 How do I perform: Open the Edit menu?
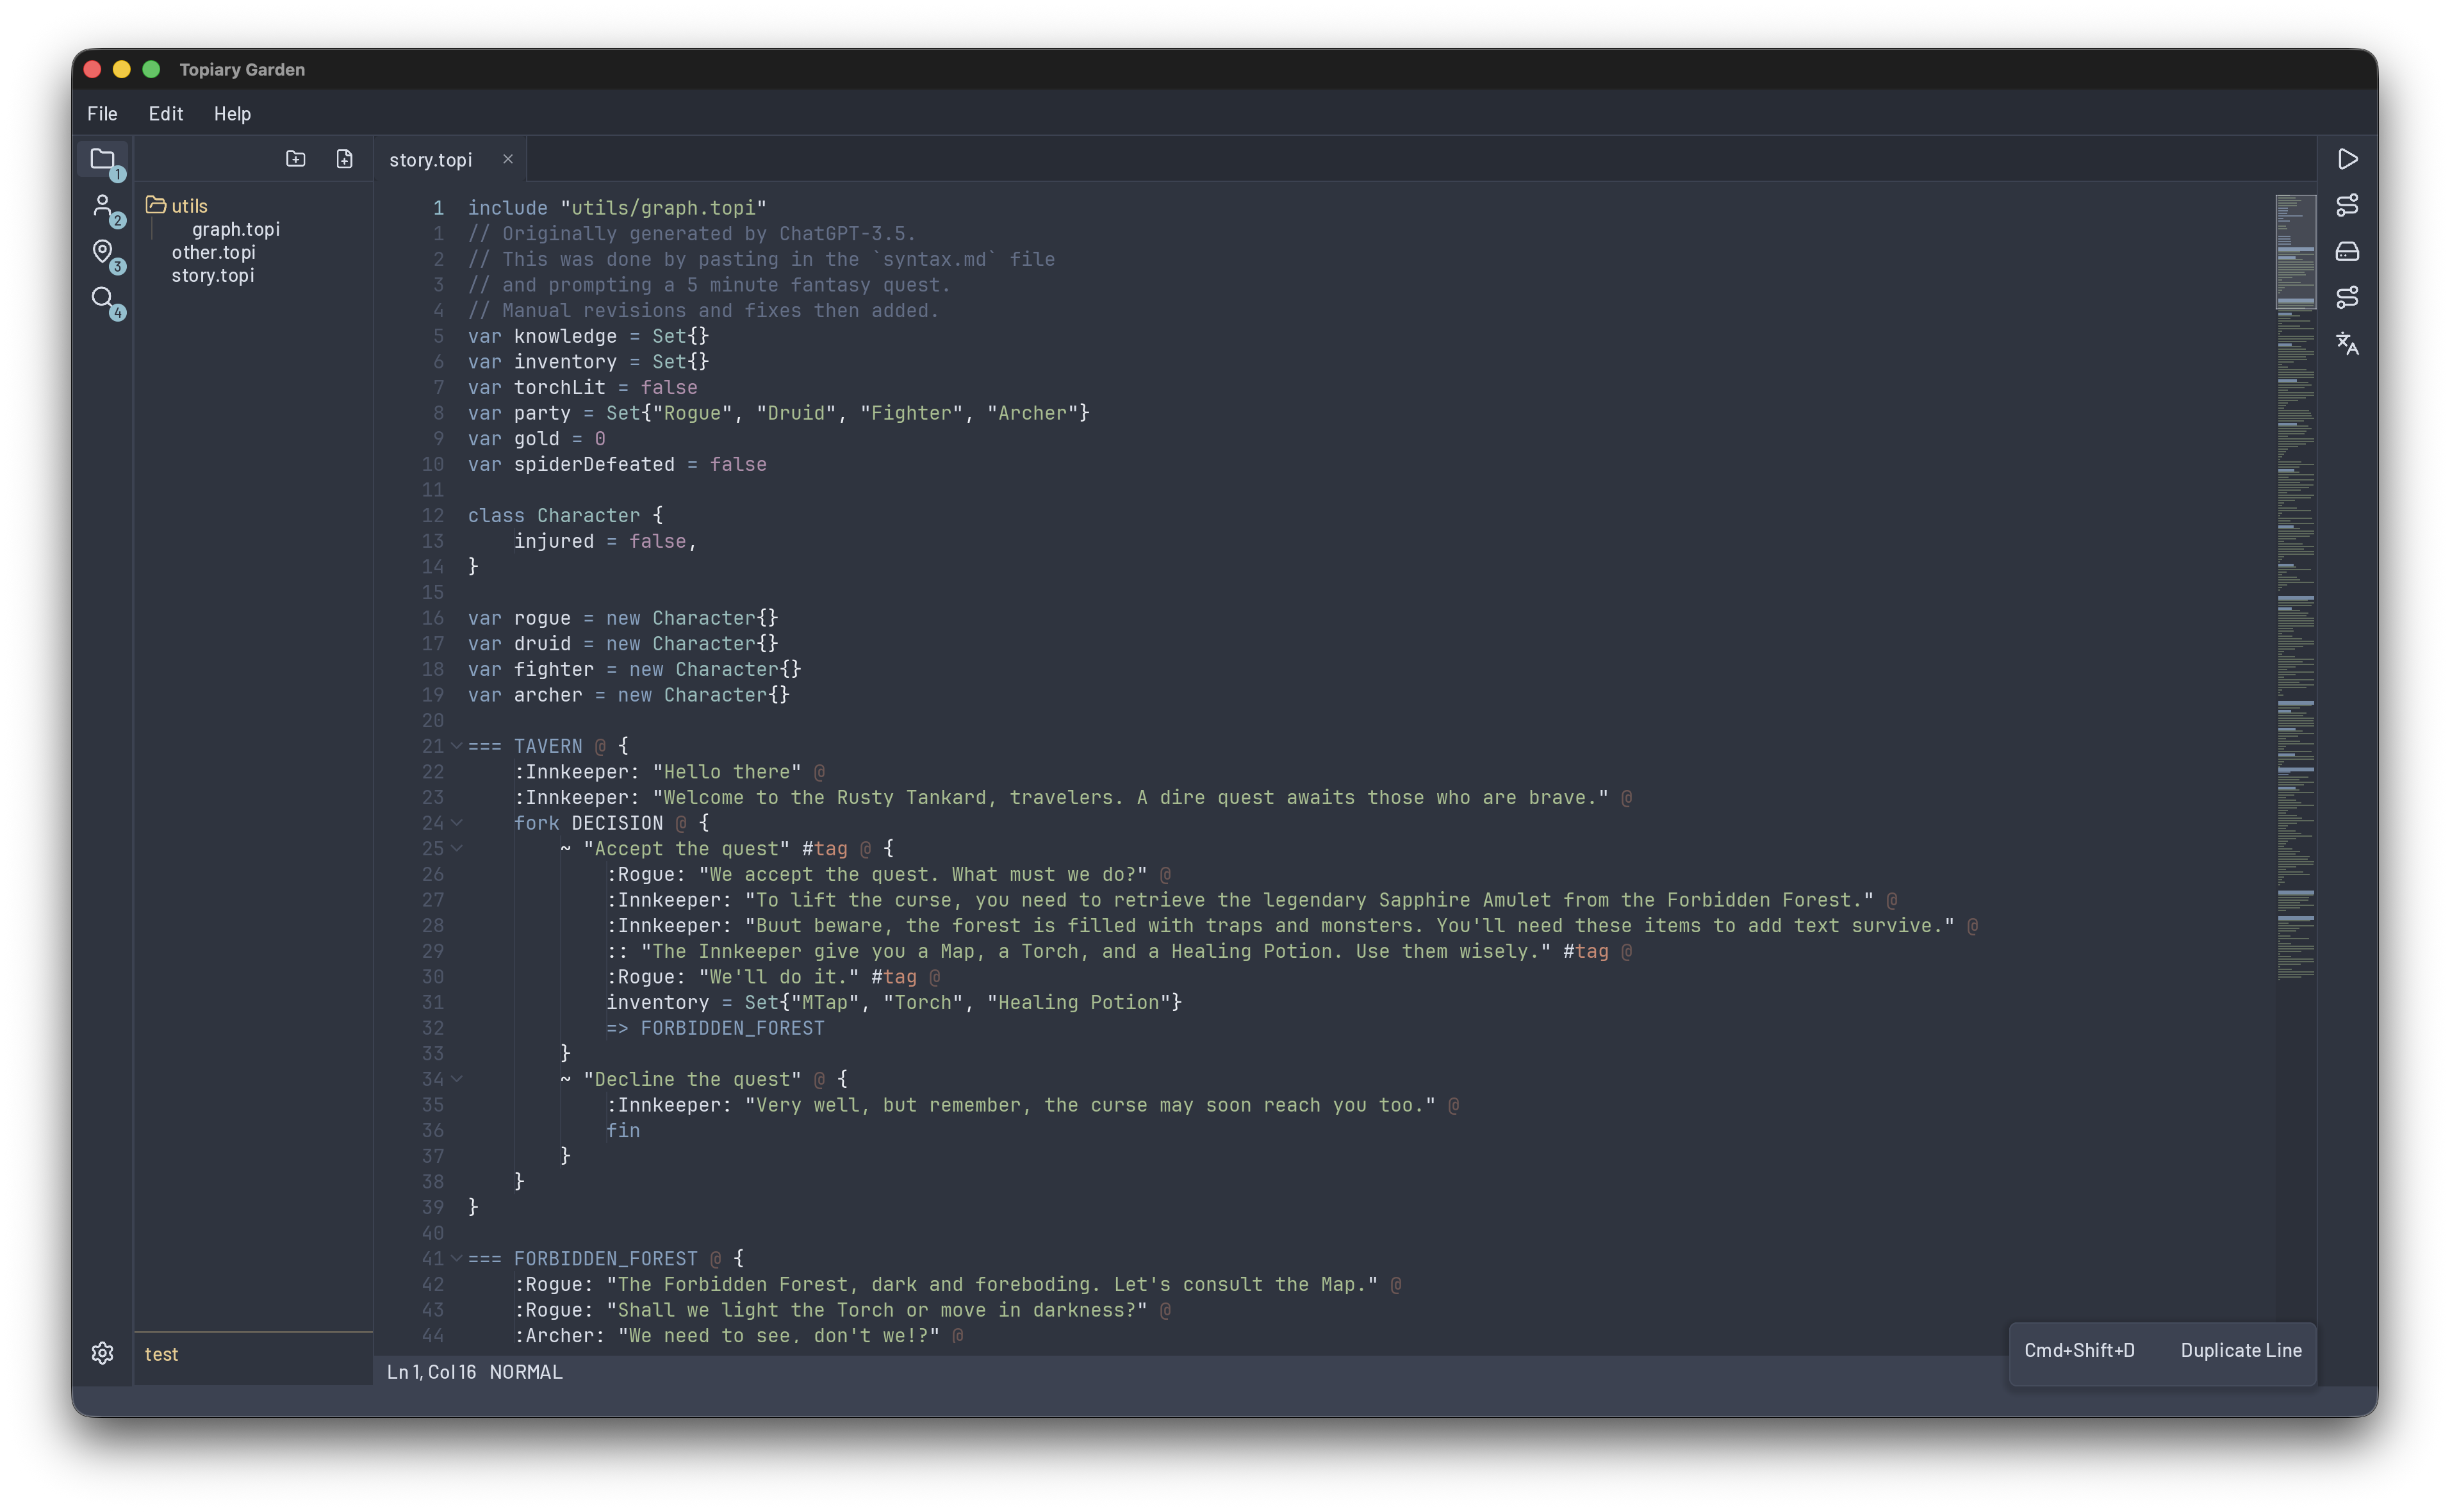pyautogui.click(x=165, y=114)
